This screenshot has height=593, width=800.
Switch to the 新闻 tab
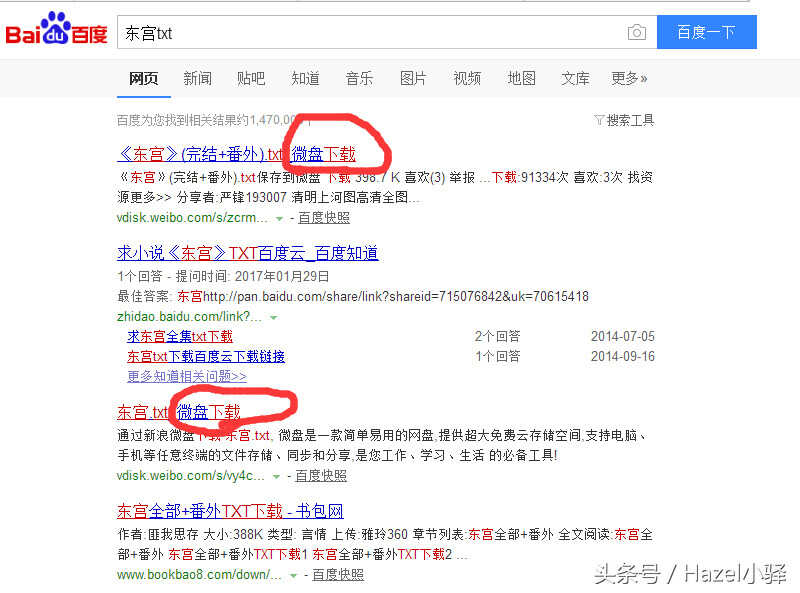(197, 79)
